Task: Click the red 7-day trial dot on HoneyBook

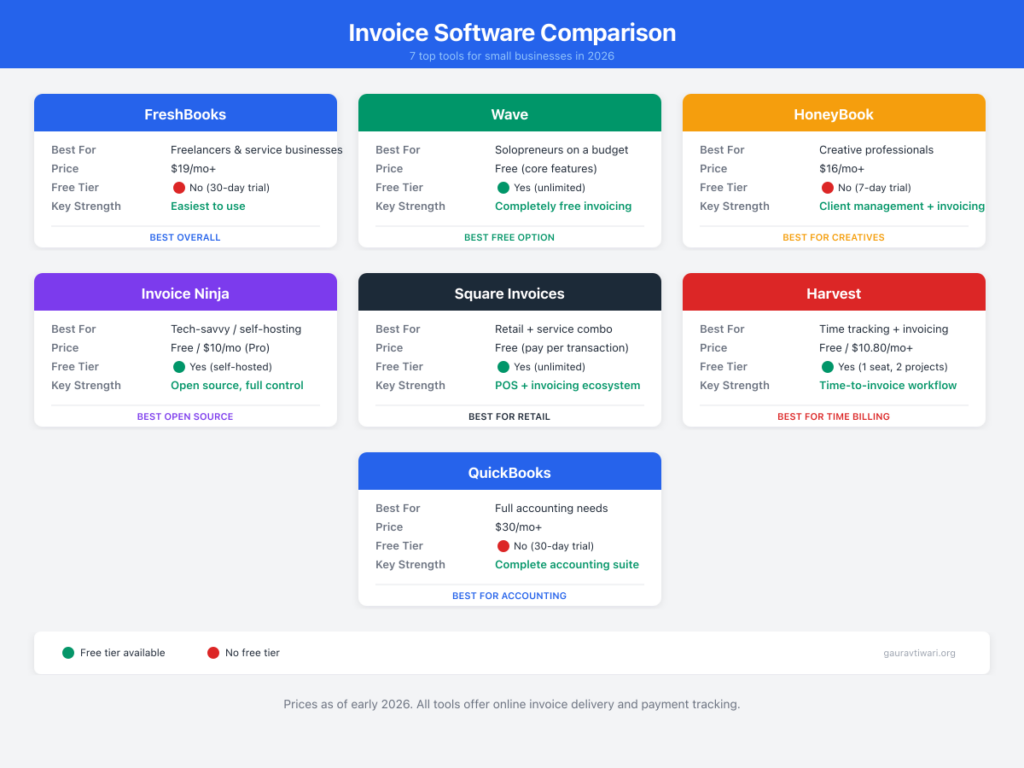Action: pyautogui.click(x=825, y=187)
